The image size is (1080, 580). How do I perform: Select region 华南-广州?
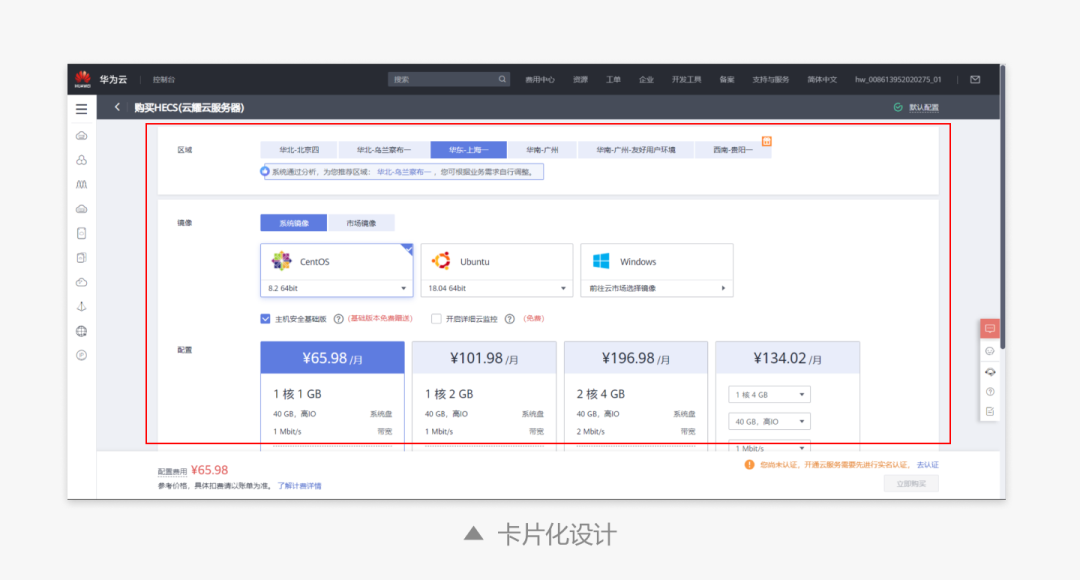(x=542, y=149)
